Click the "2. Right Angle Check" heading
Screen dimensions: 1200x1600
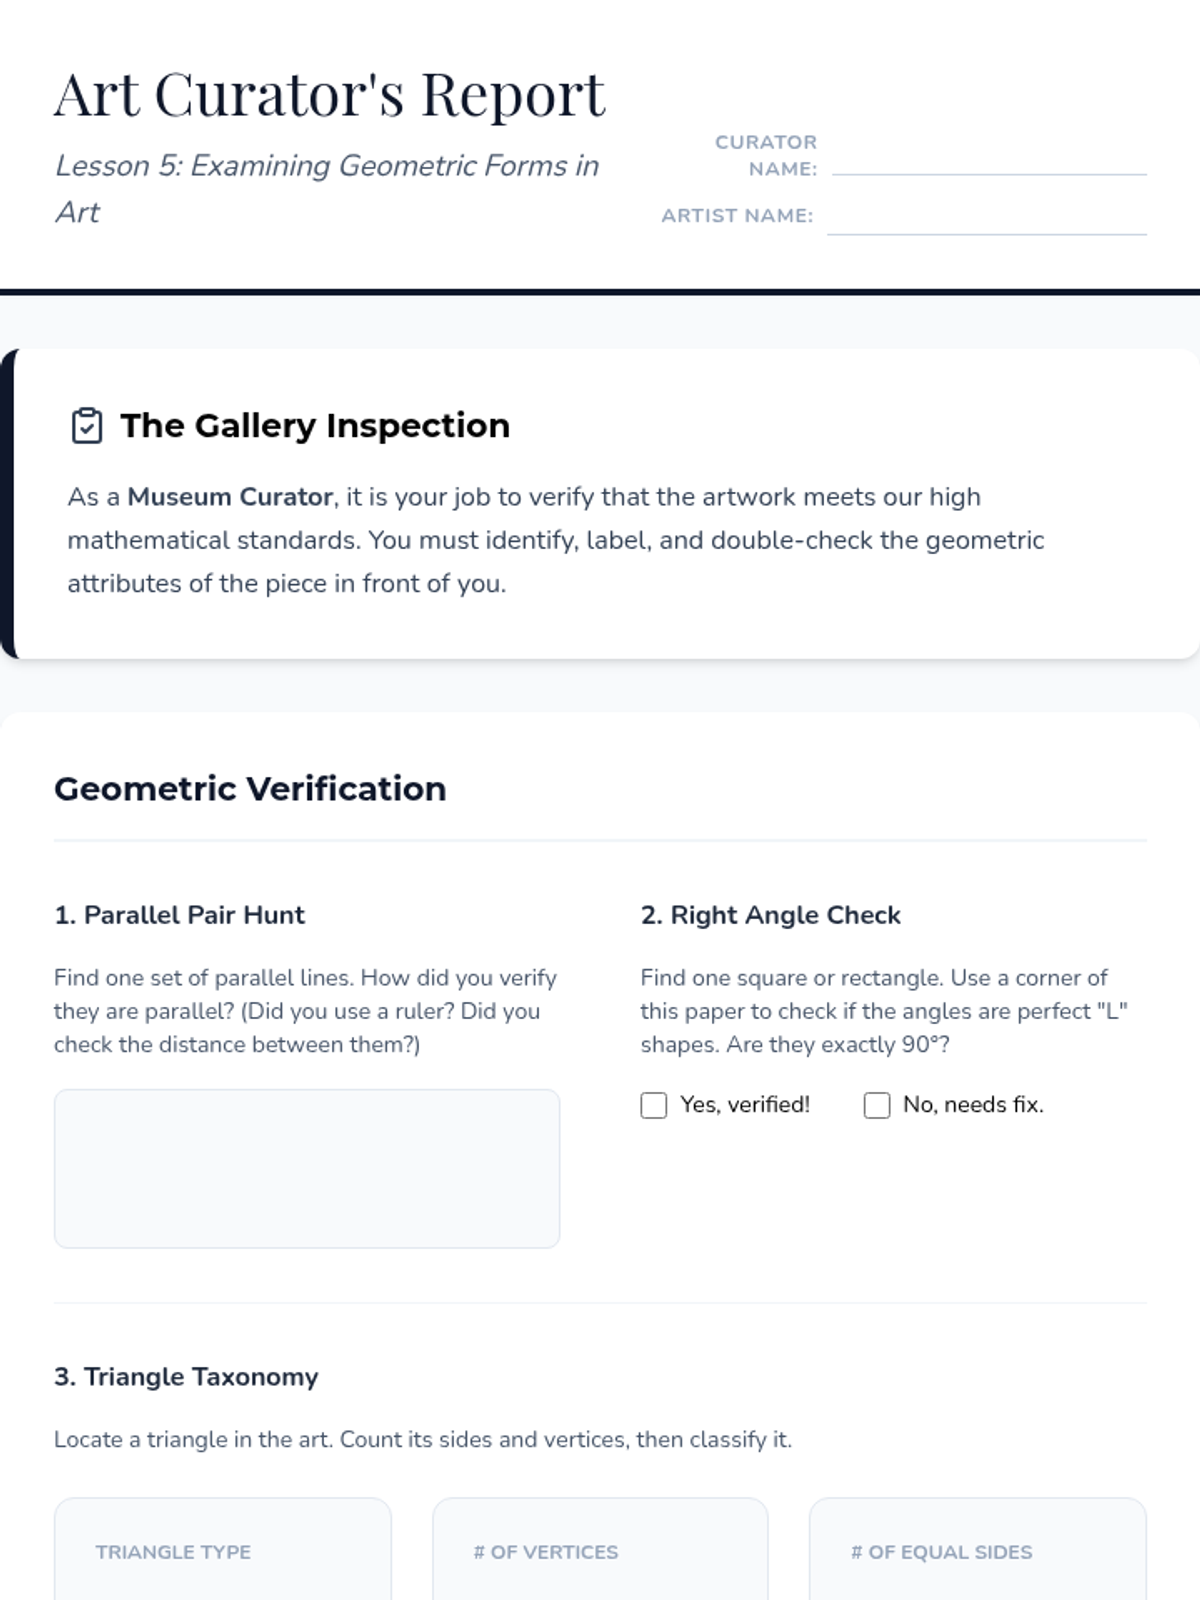[x=770, y=915]
